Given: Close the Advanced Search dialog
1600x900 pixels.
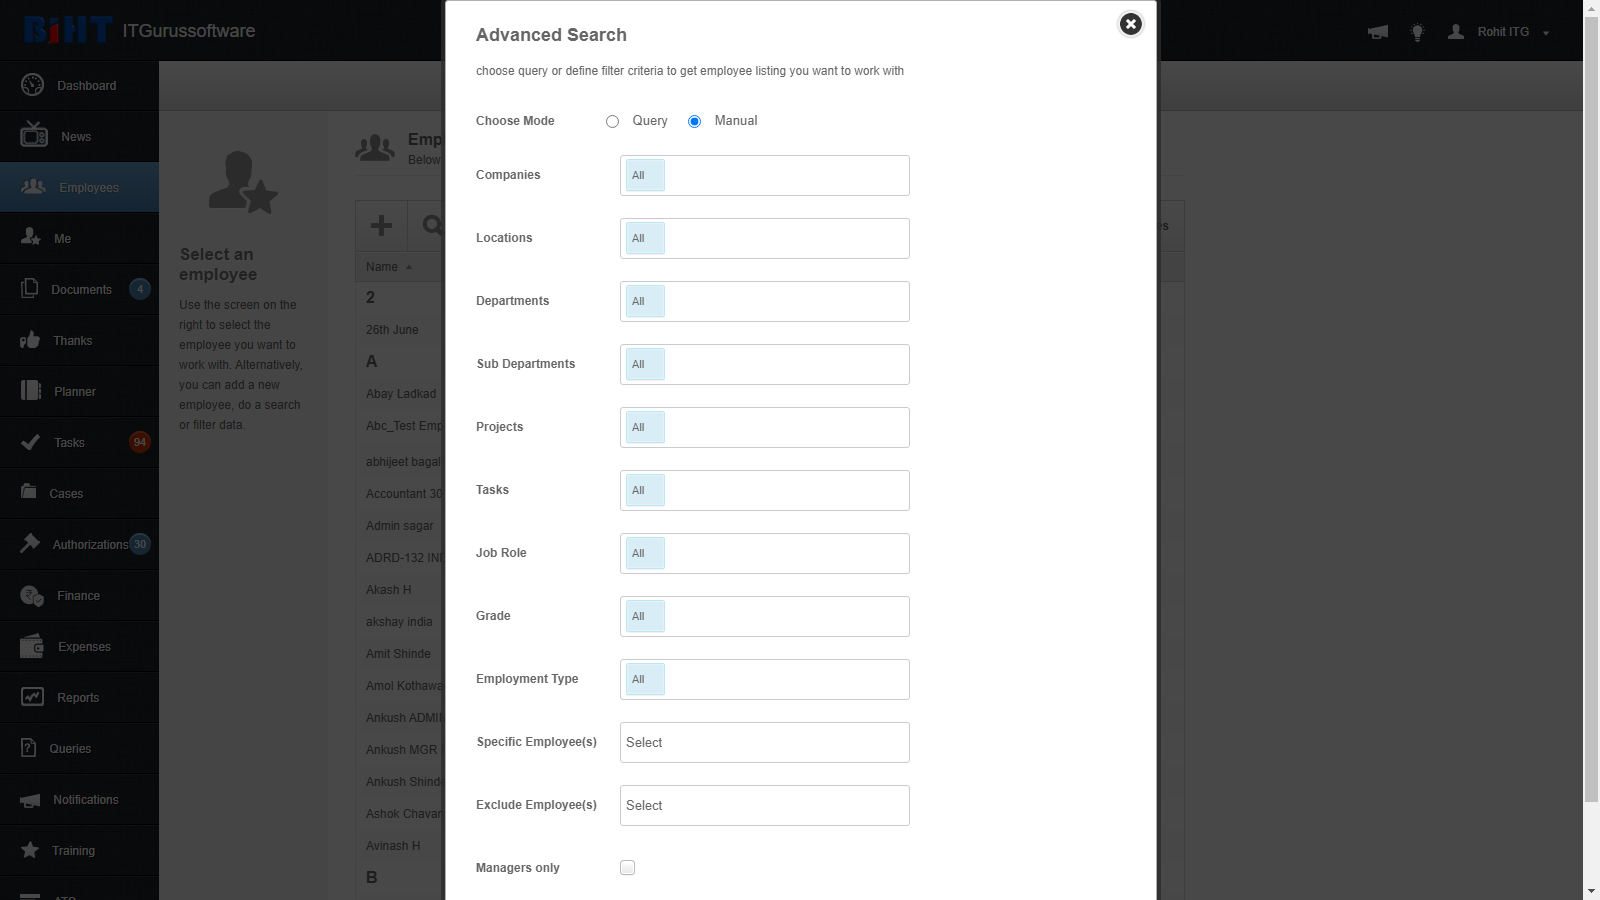Looking at the screenshot, I should pyautogui.click(x=1130, y=24).
